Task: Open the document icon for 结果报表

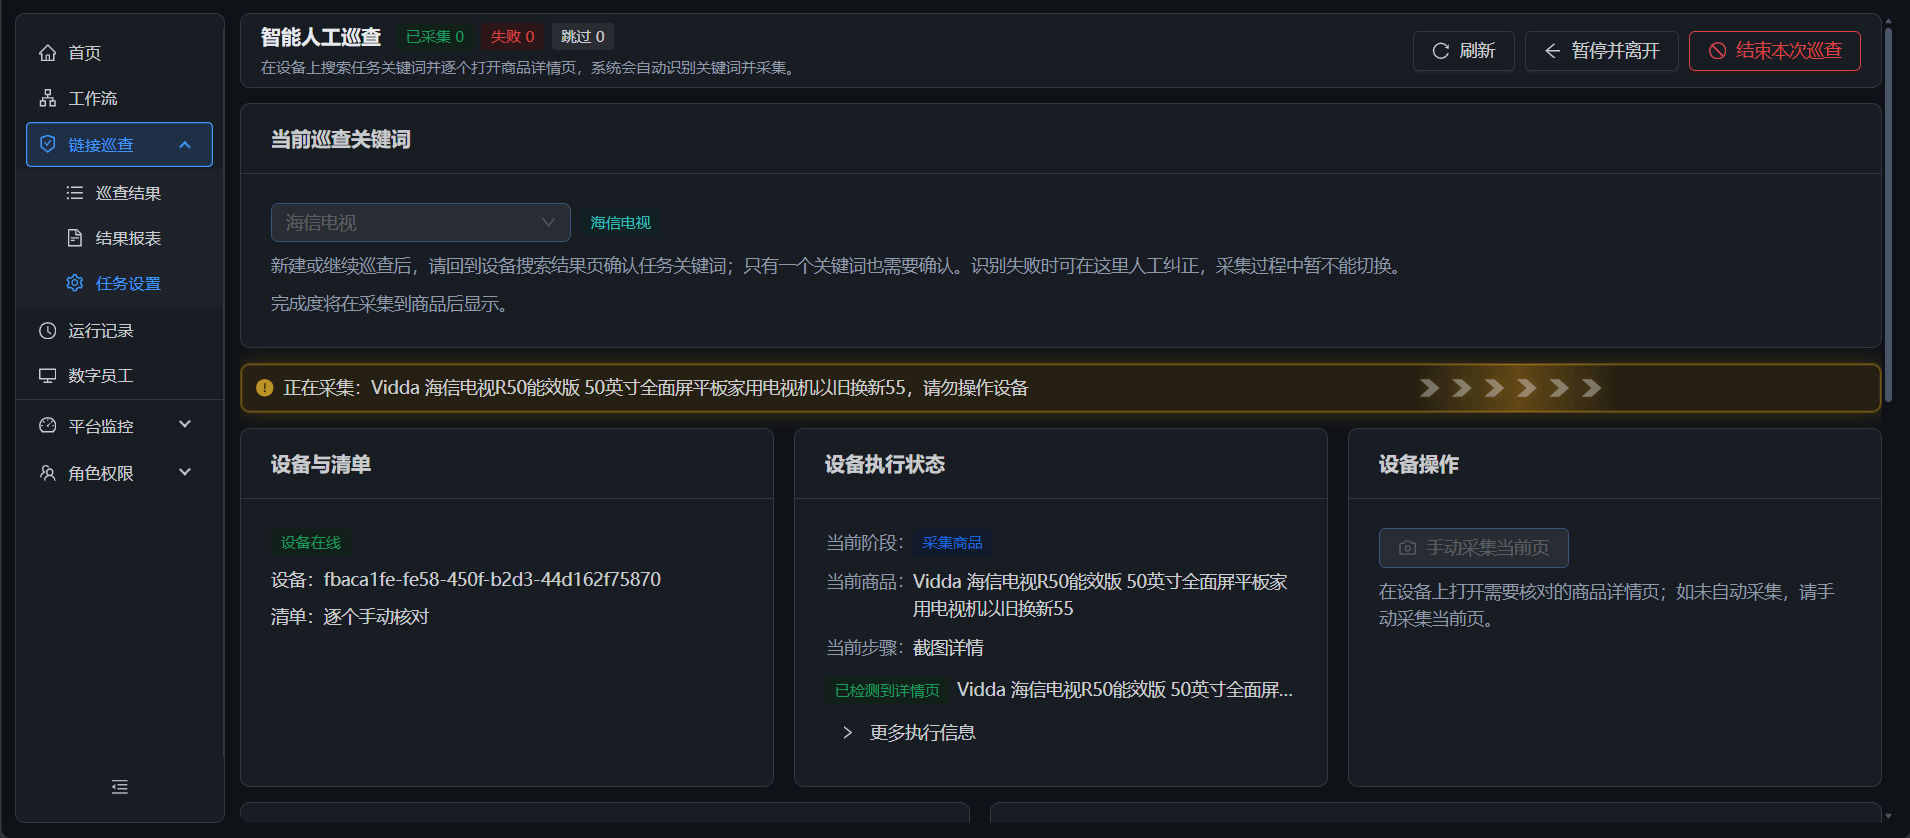Action: pyautogui.click(x=75, y=238)
